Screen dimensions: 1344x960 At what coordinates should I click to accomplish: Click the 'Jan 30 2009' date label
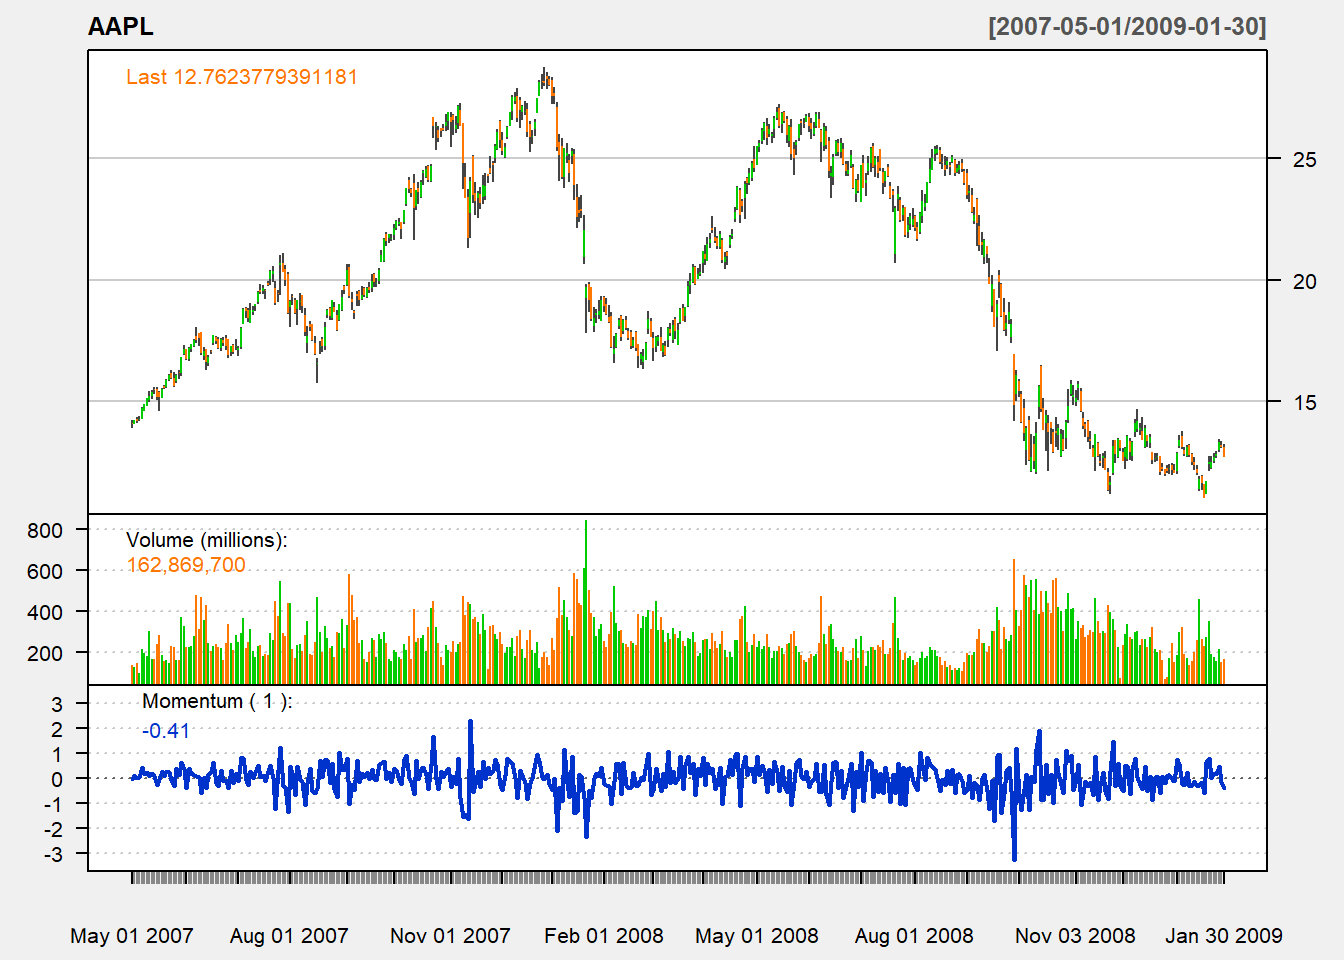pyautogui.click(x=1224, y=936)
